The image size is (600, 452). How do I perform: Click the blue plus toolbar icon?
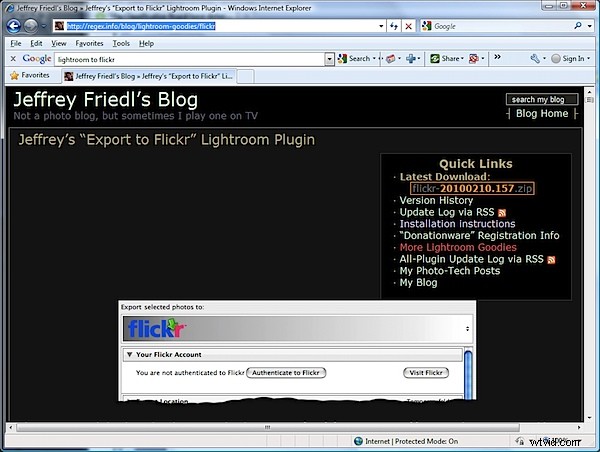[x=411, y=59]
